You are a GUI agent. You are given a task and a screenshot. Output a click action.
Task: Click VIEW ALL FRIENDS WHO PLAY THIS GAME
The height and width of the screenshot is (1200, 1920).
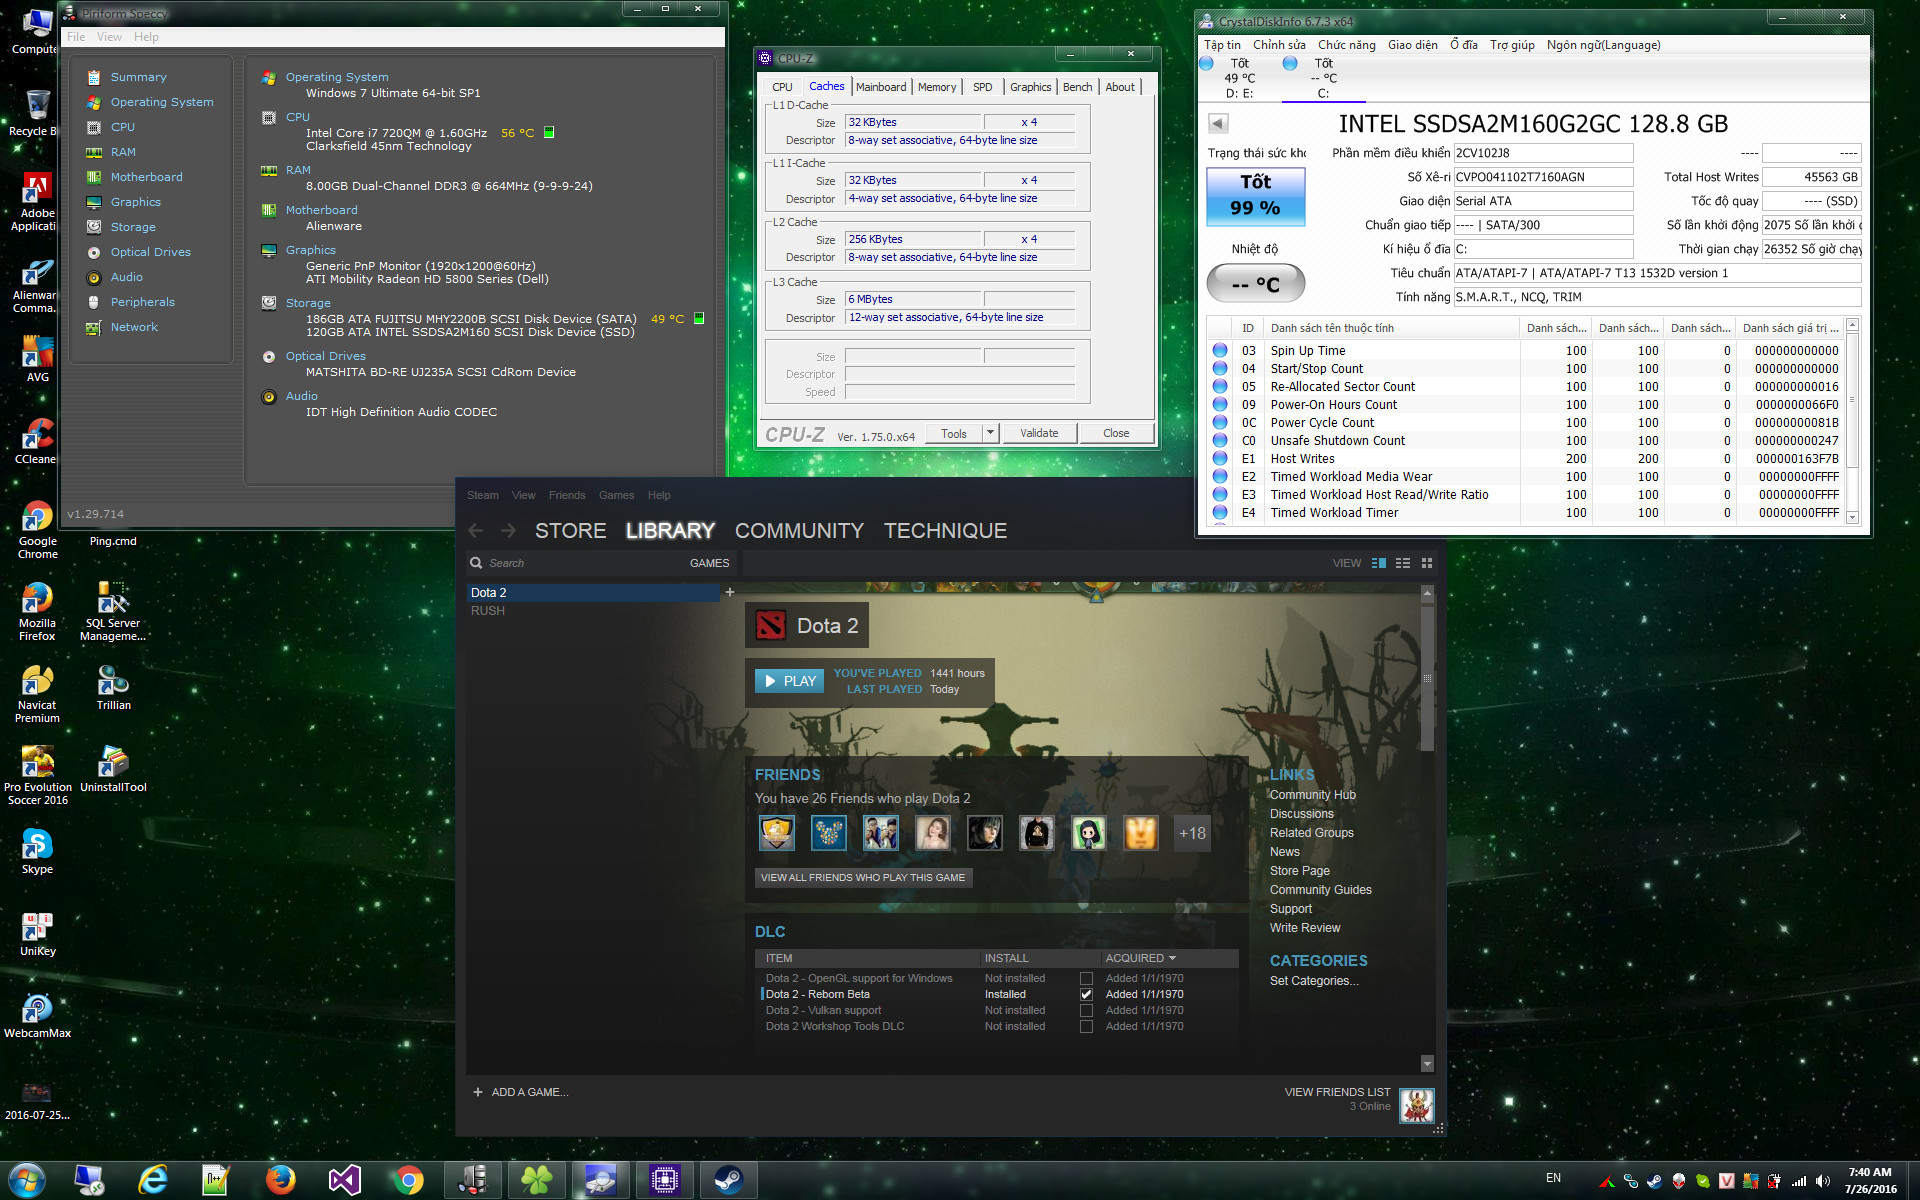coord(862,878)
